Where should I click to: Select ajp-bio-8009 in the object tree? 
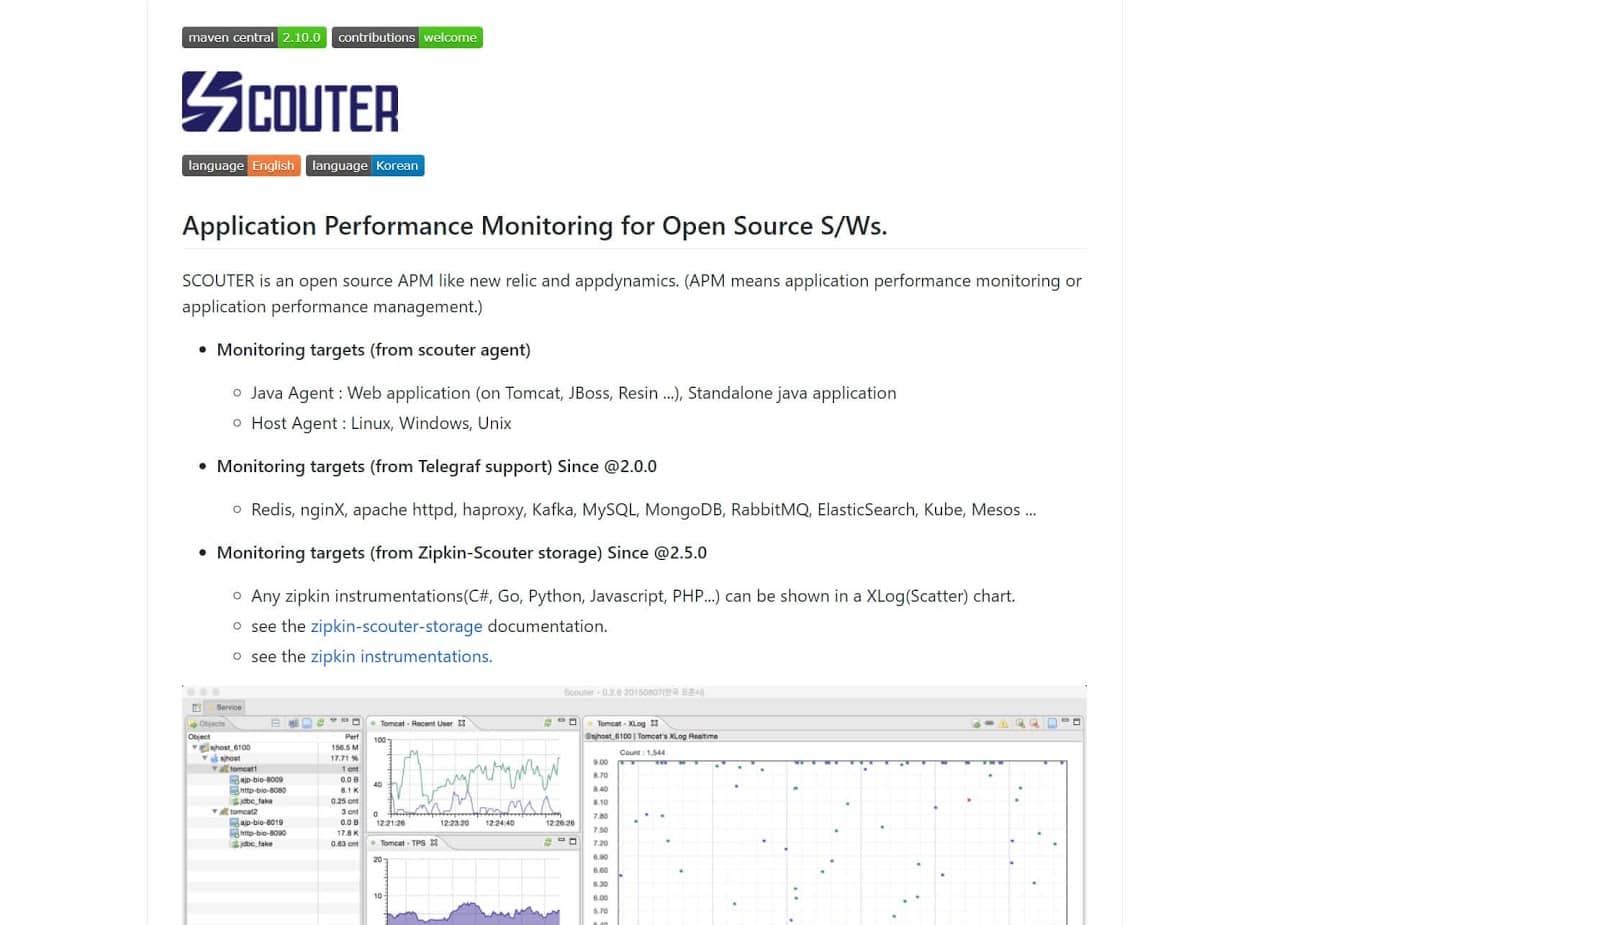click(260, 779)
